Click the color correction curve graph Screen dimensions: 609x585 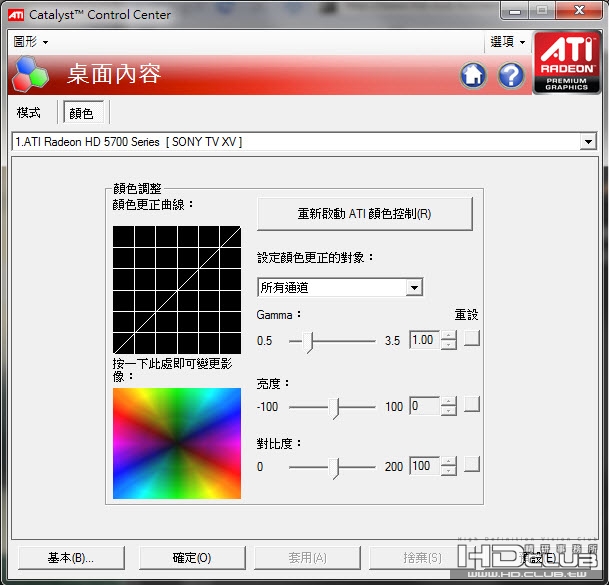tap(177, 290)
